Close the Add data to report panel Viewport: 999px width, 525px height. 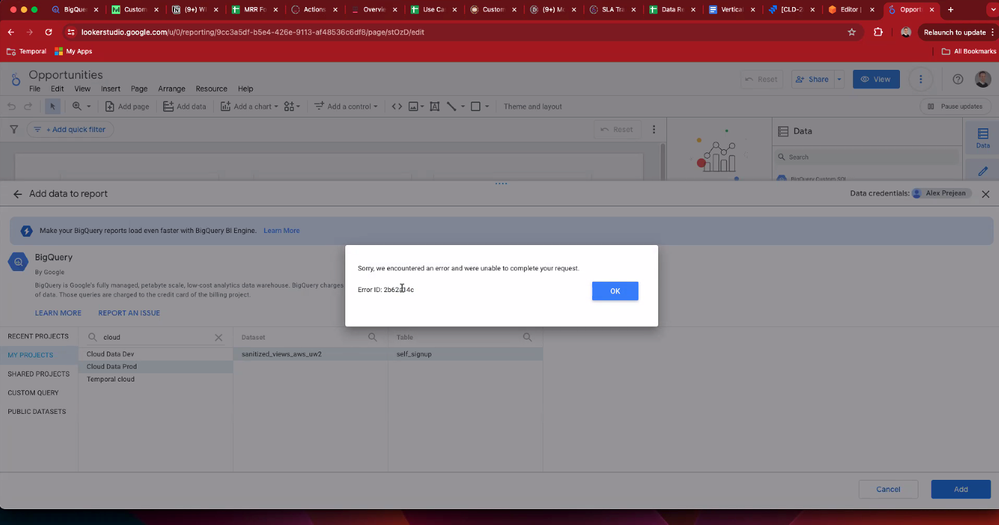click(986, 194)
